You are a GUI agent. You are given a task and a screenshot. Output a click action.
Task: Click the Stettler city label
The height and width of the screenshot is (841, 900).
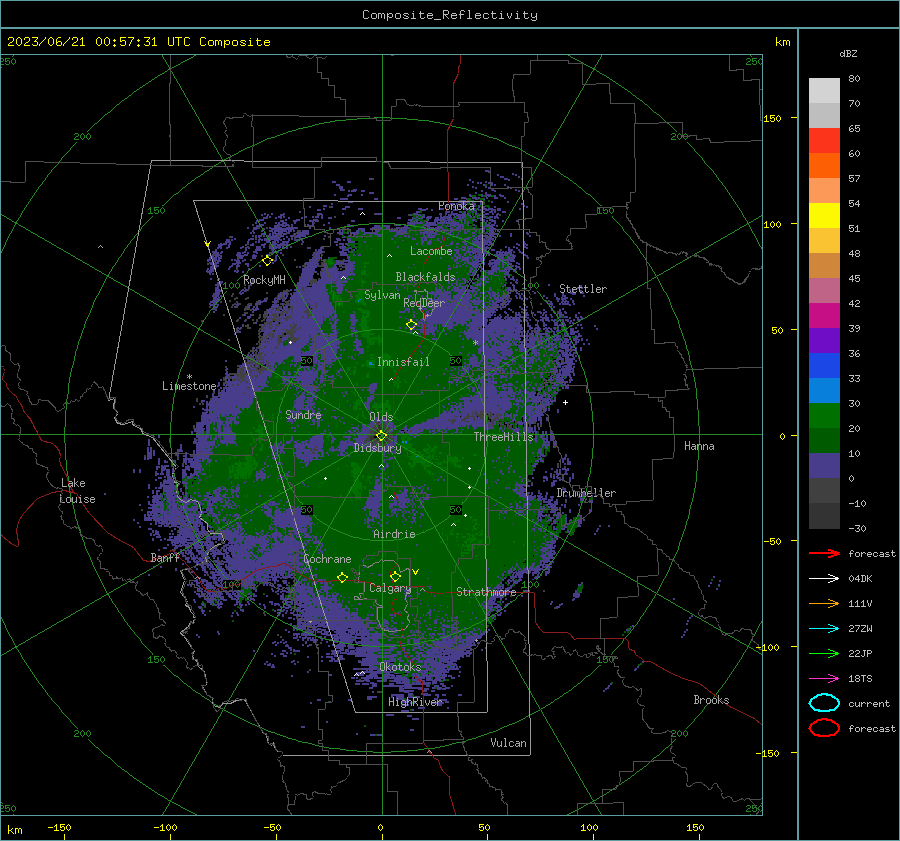[583, 289]
